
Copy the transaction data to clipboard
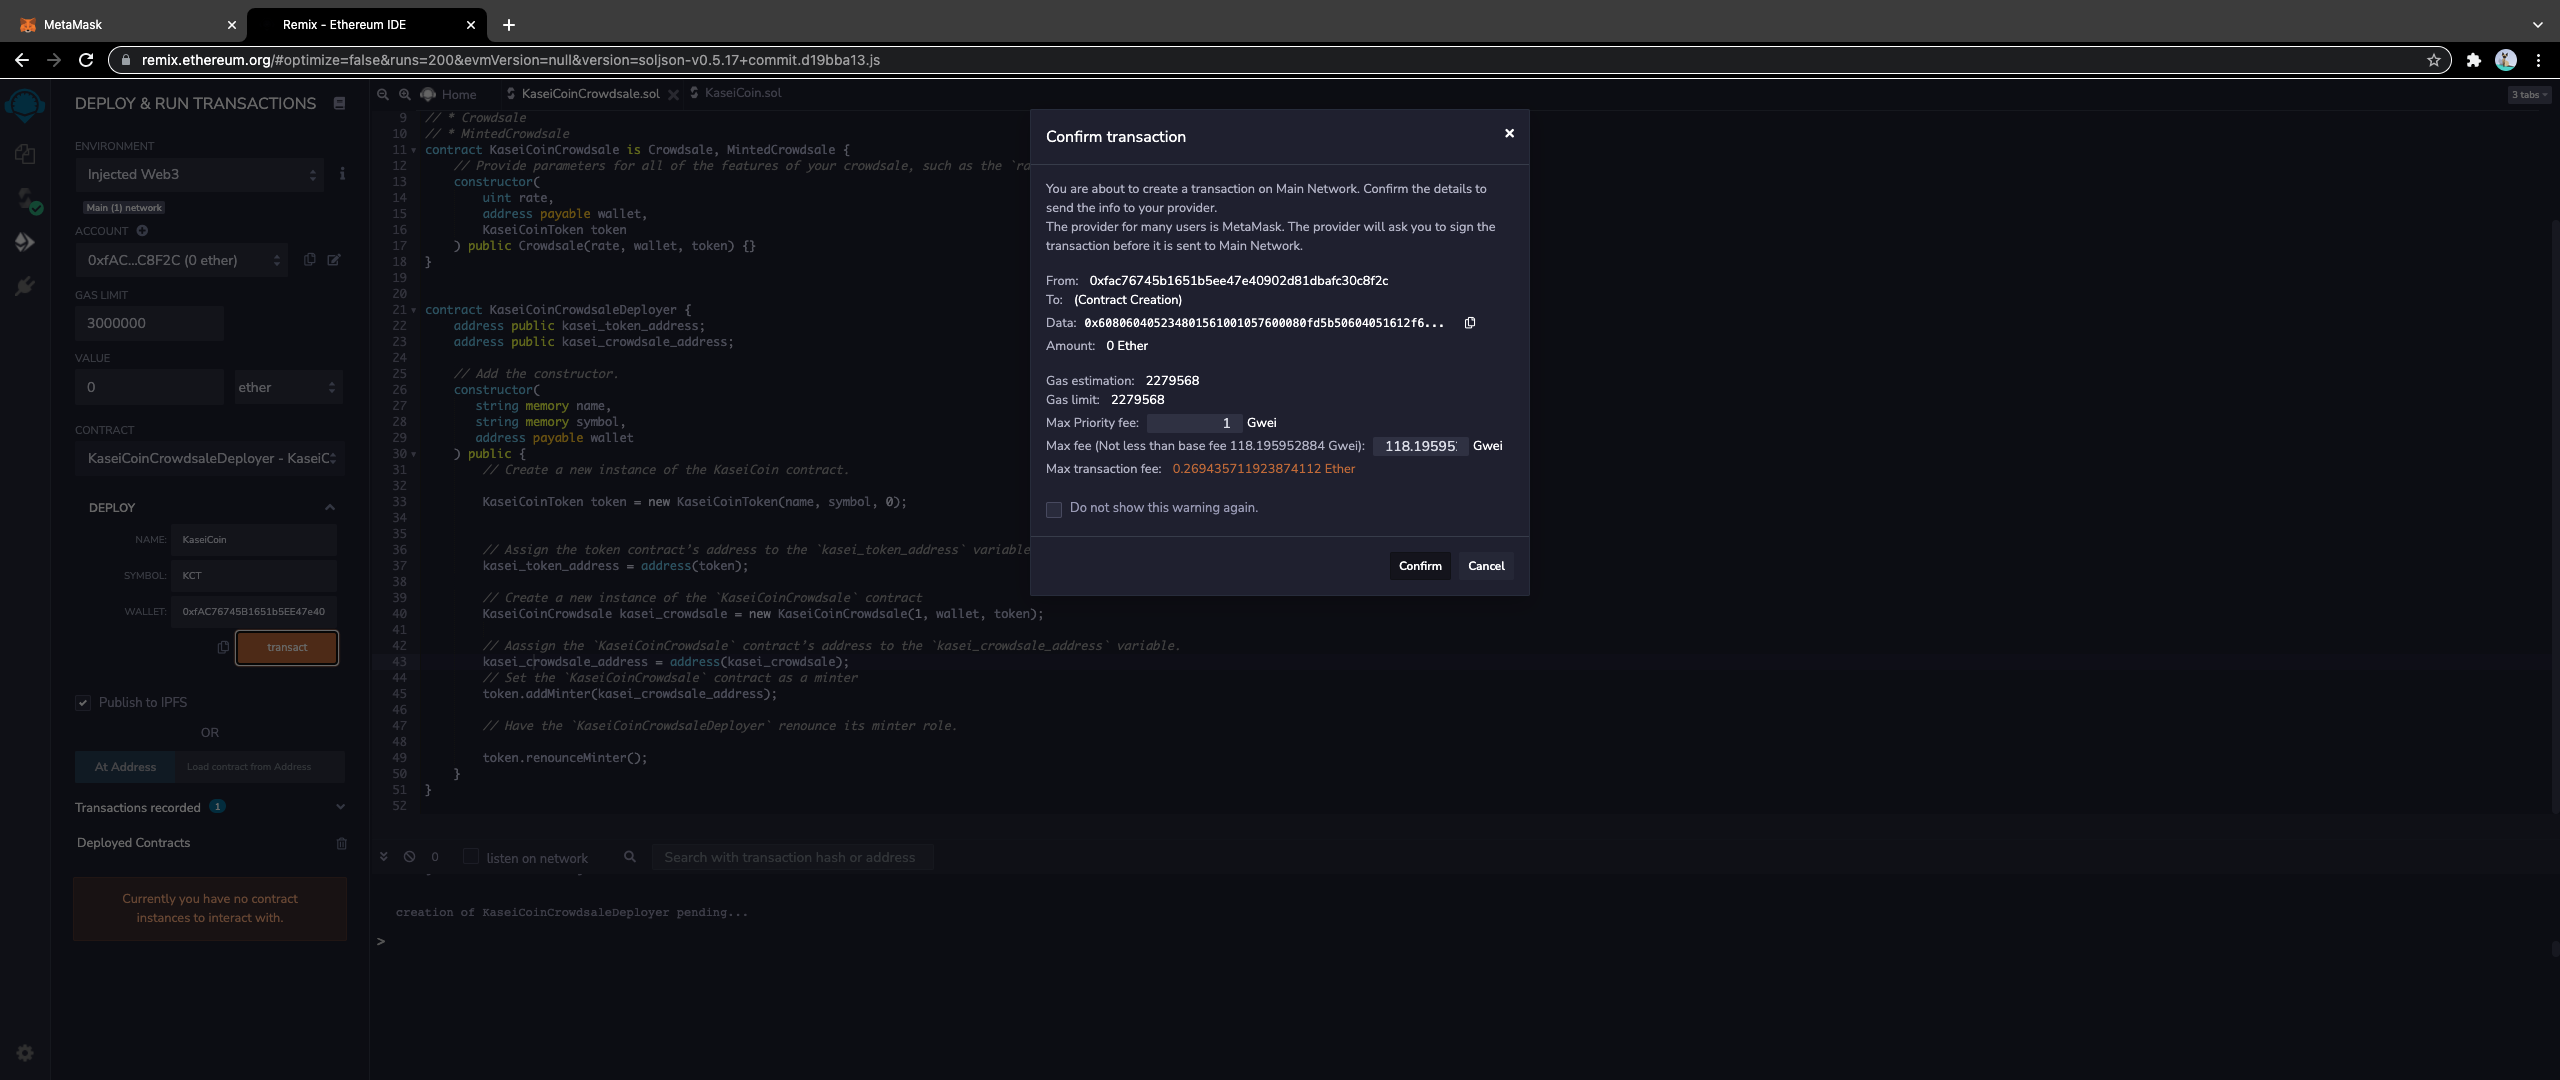pyautogui.click(x=1470, y=323)
